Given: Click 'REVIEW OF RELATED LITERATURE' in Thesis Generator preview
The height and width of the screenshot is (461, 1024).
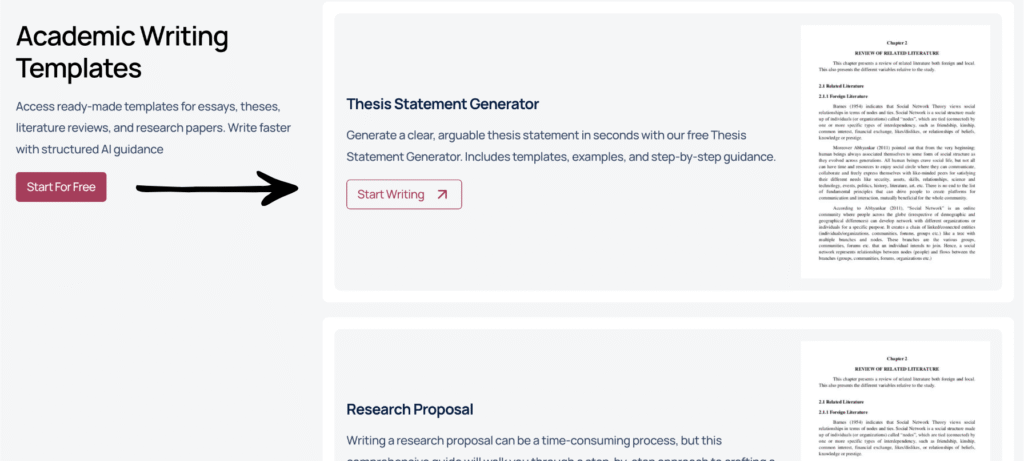Looking at the screenshot, I should tap(895, 51).
